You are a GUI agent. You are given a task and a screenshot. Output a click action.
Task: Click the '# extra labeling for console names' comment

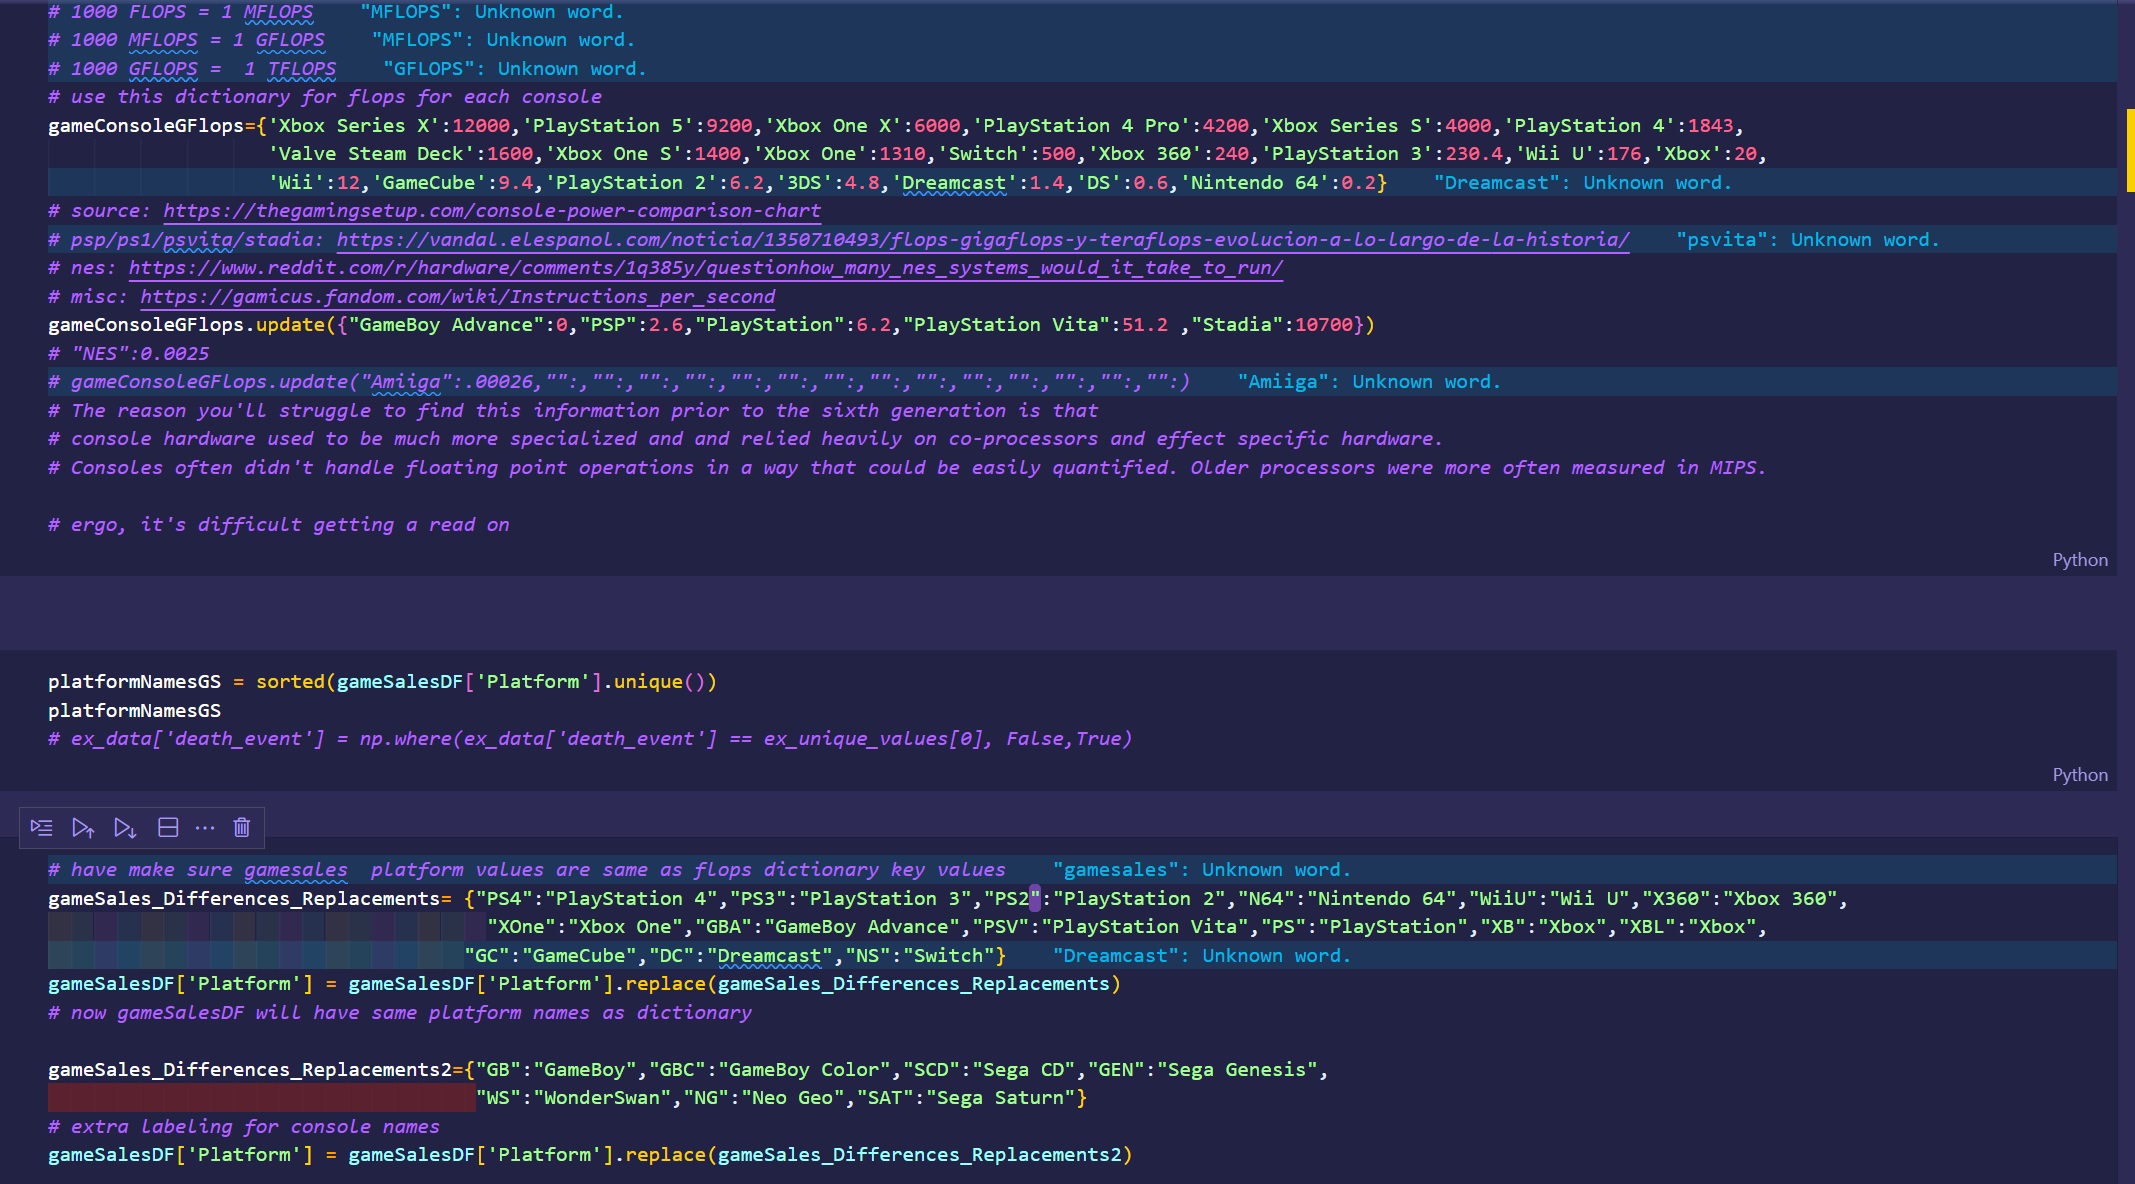click(244, 1127)
